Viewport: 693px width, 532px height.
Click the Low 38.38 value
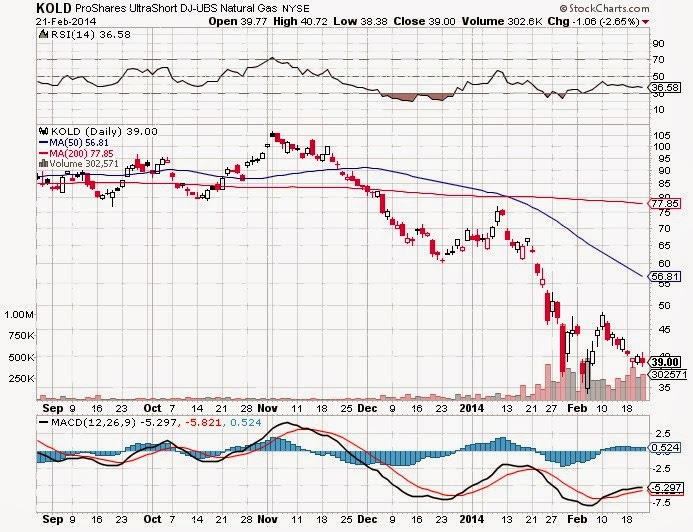pos(360,21)
